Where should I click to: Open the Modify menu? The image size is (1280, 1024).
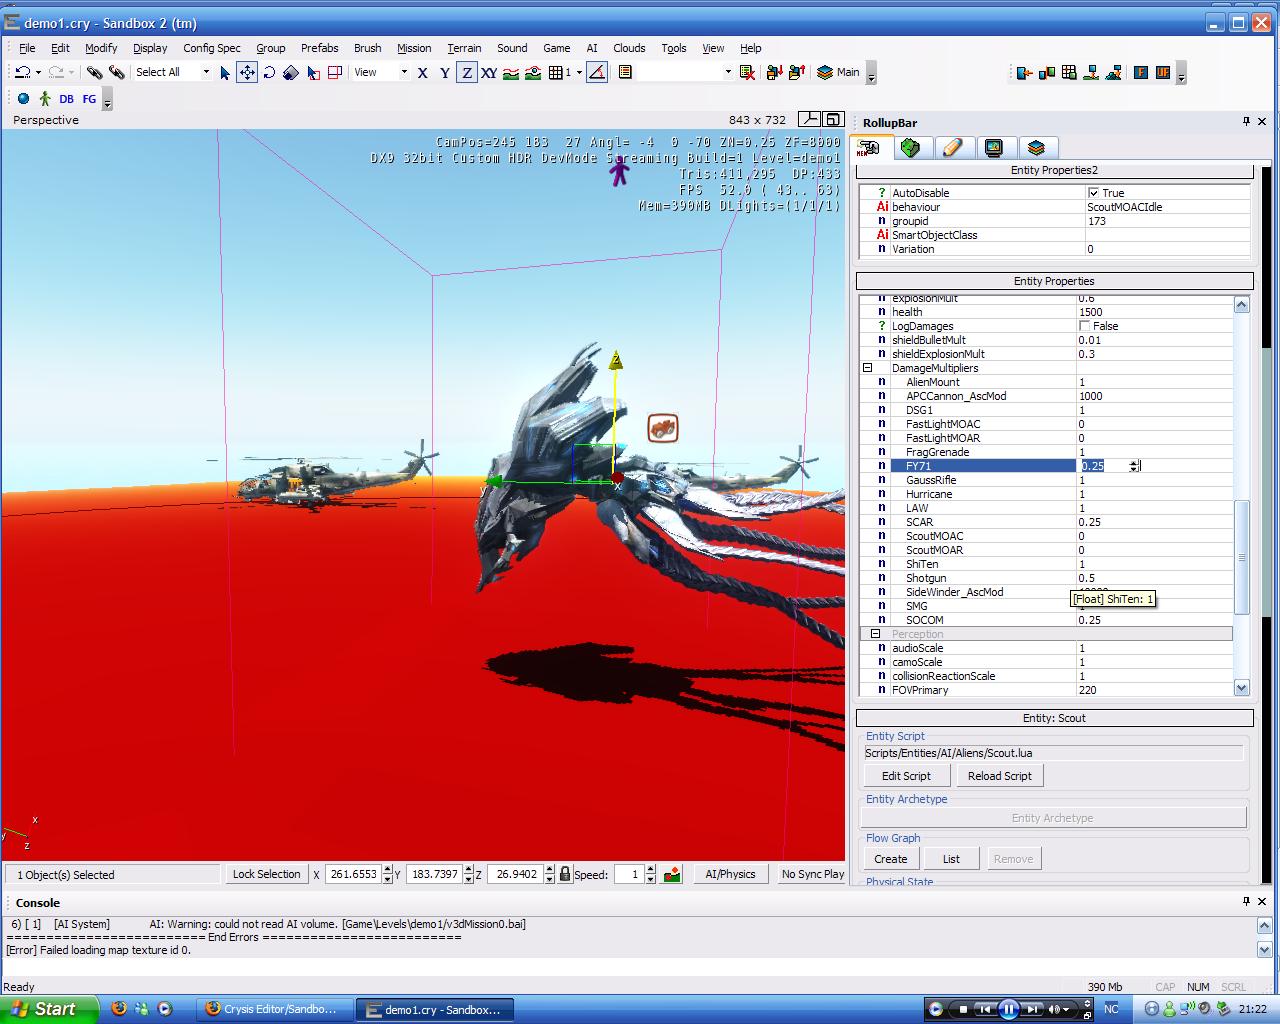click(101, 48)
